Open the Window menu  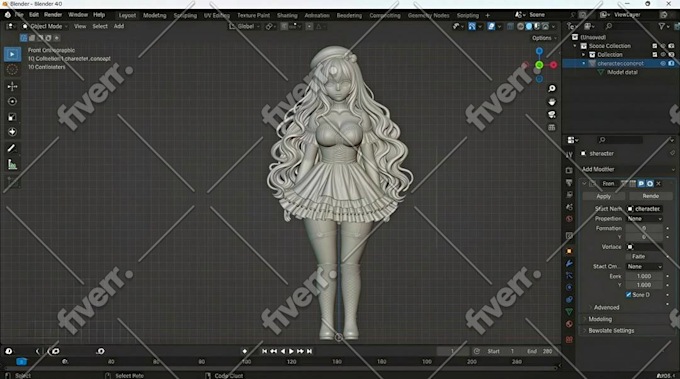tap(78, 15)
